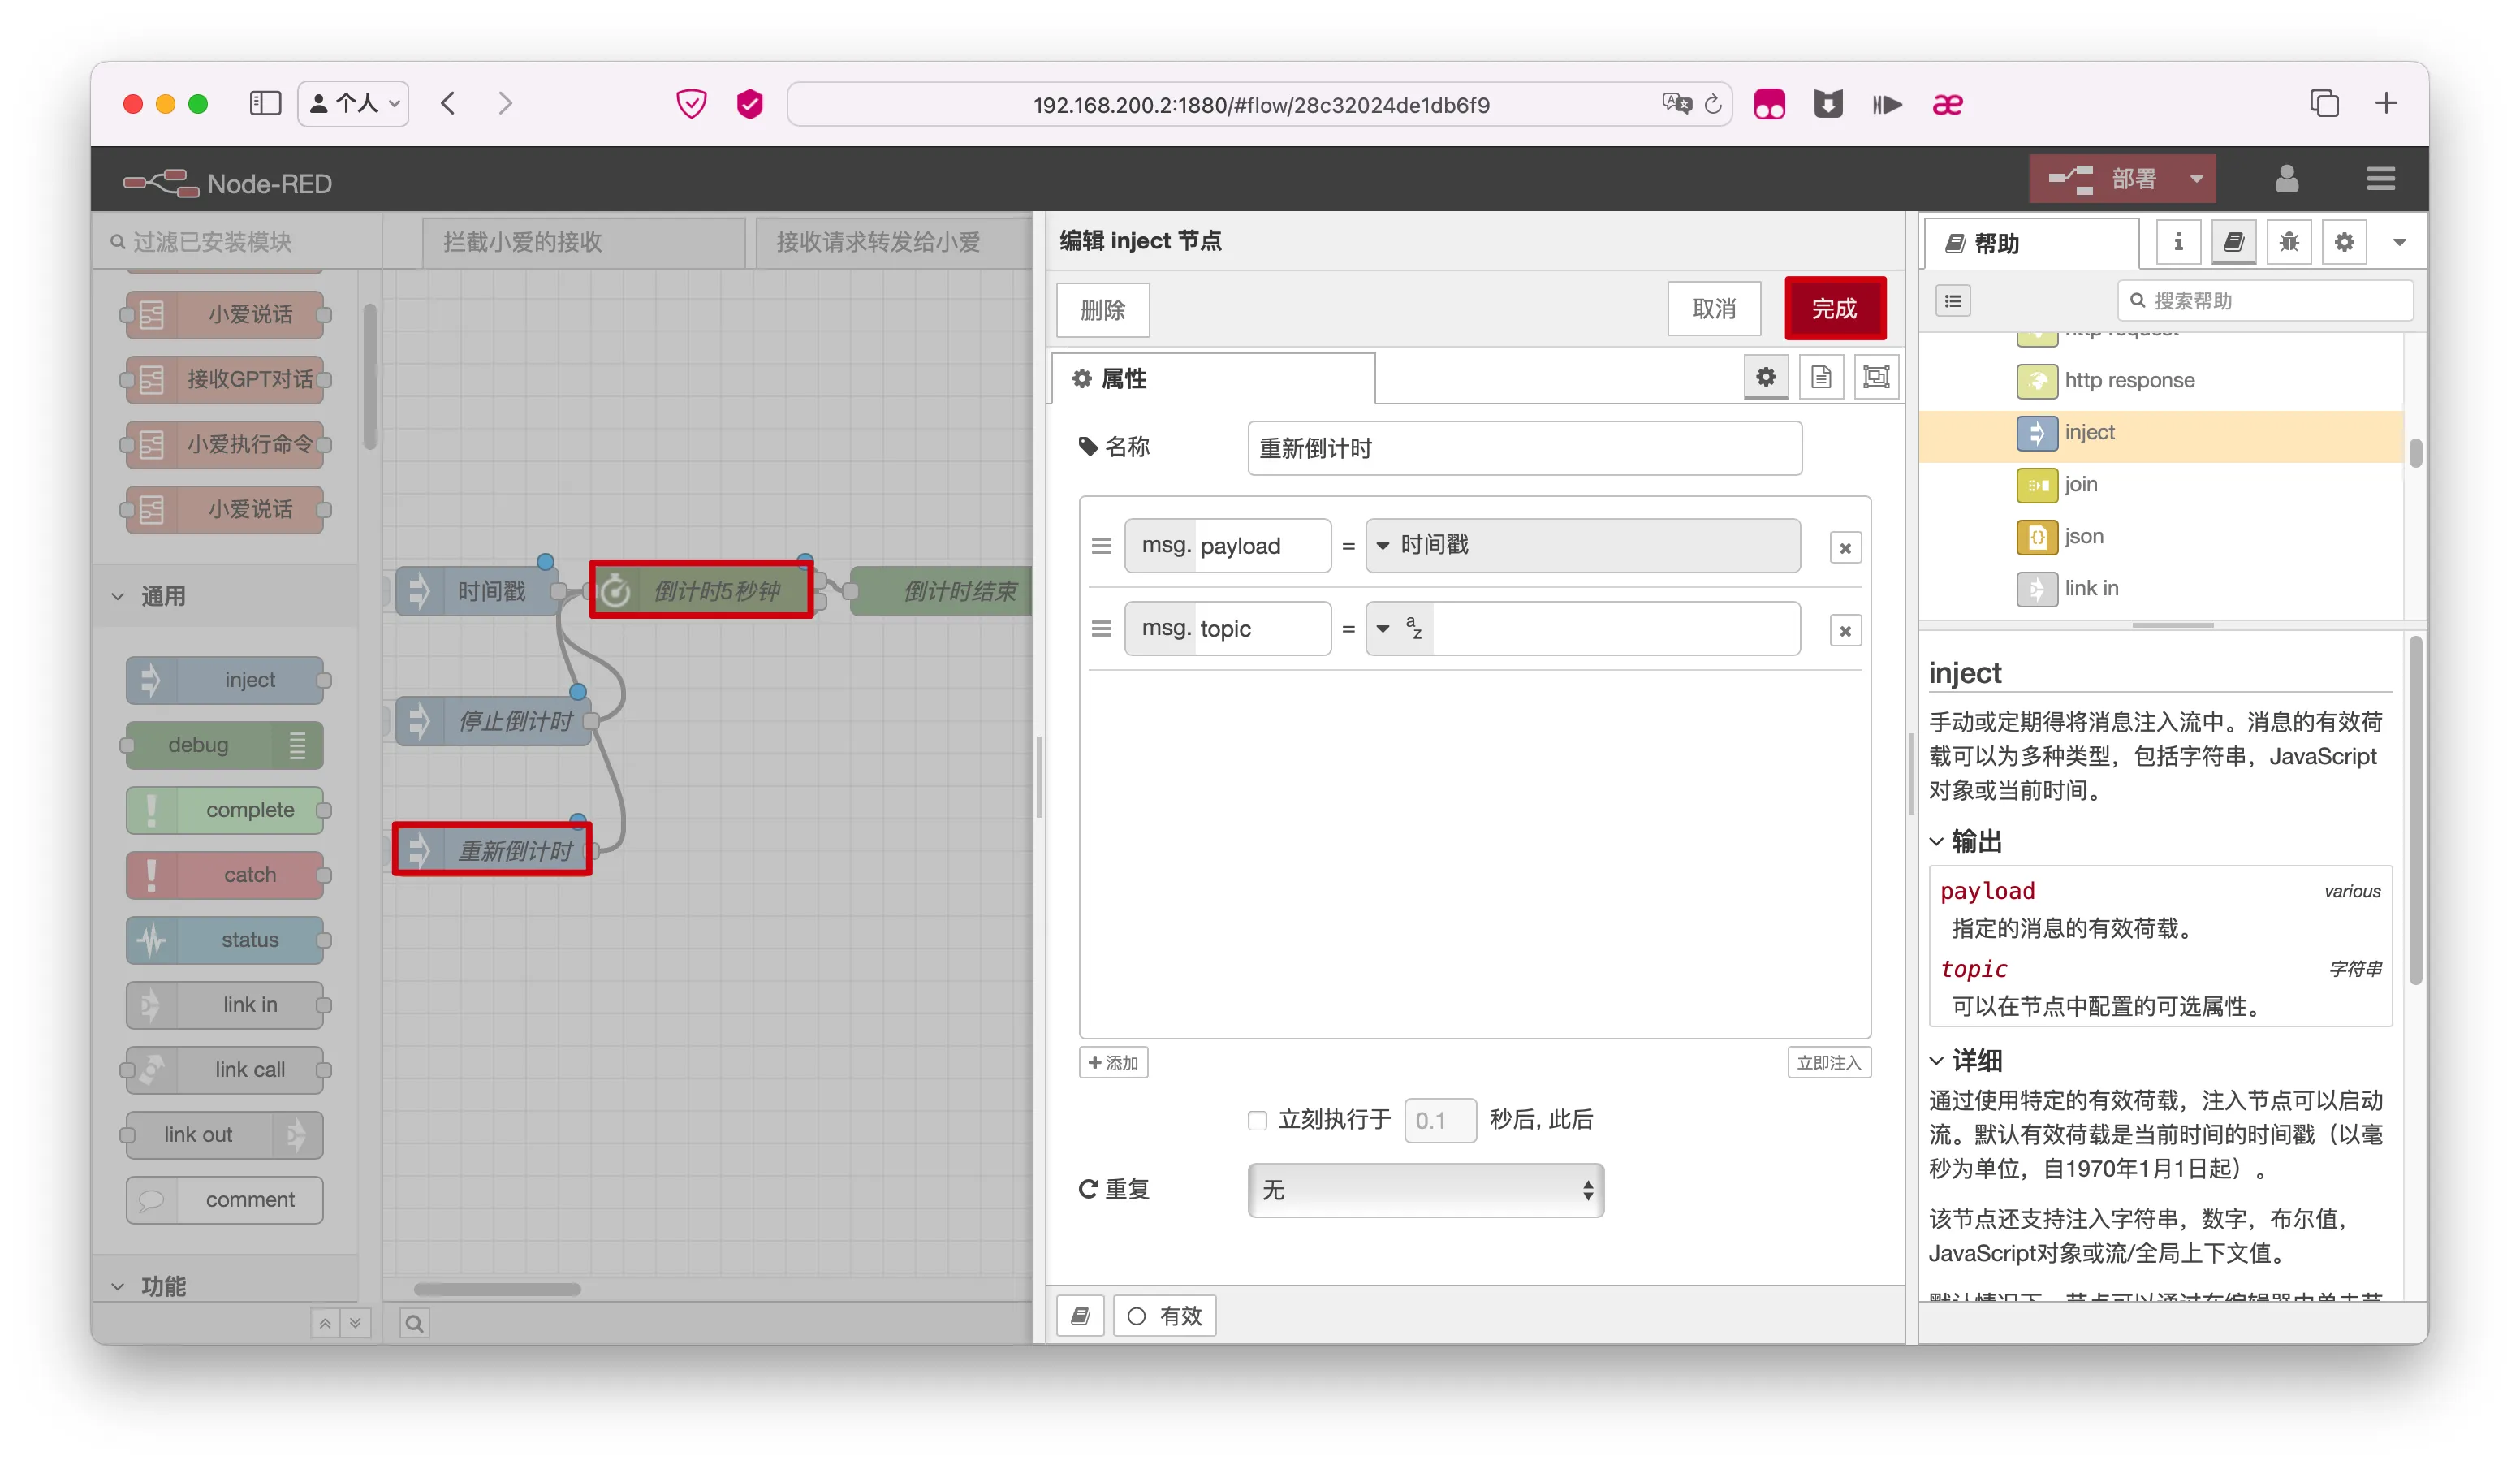Click the 名称 name input field
The width and height of the screenshot is (2520, 1465).
pyautogui.click(x=1523, y=448)
